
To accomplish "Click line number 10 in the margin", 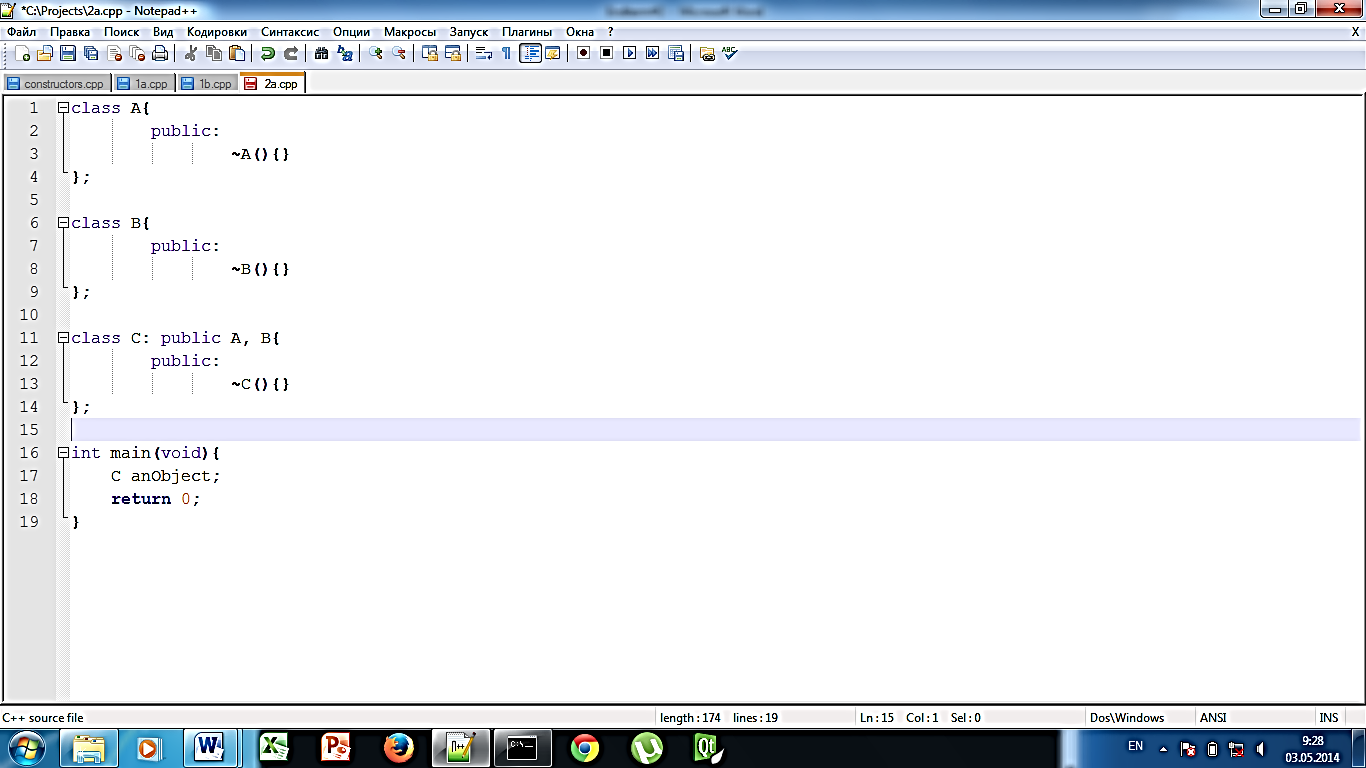I will click(x=29, y=315).
